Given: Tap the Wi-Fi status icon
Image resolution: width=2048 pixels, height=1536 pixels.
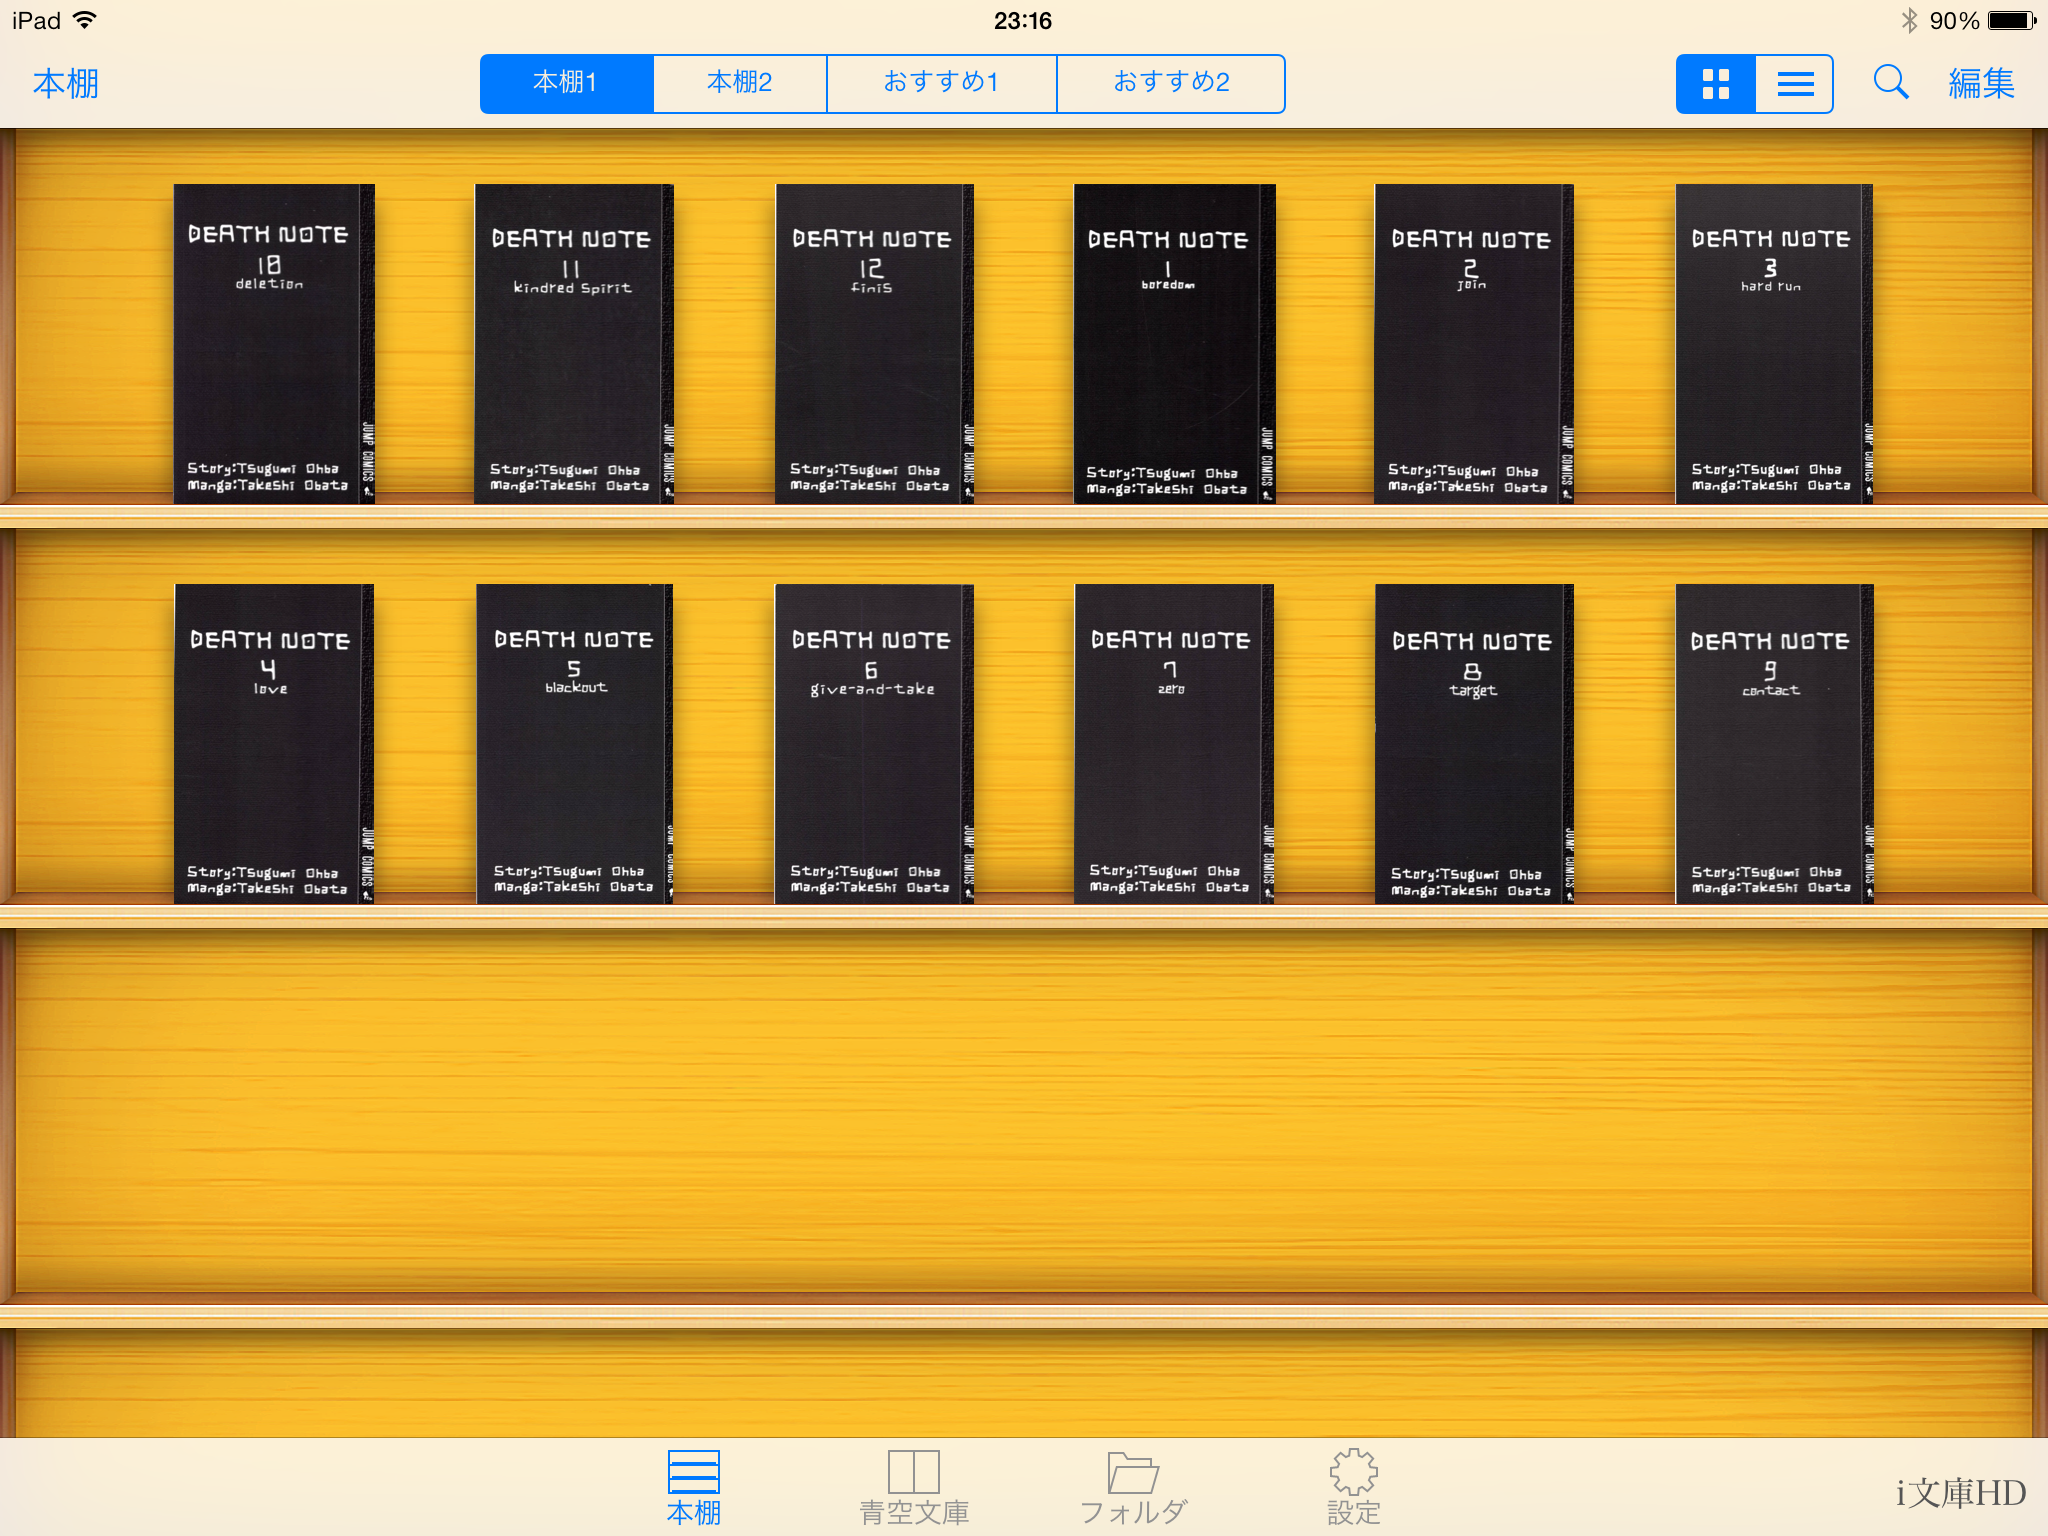Looking at the screenshot, I should pos(85,20).
